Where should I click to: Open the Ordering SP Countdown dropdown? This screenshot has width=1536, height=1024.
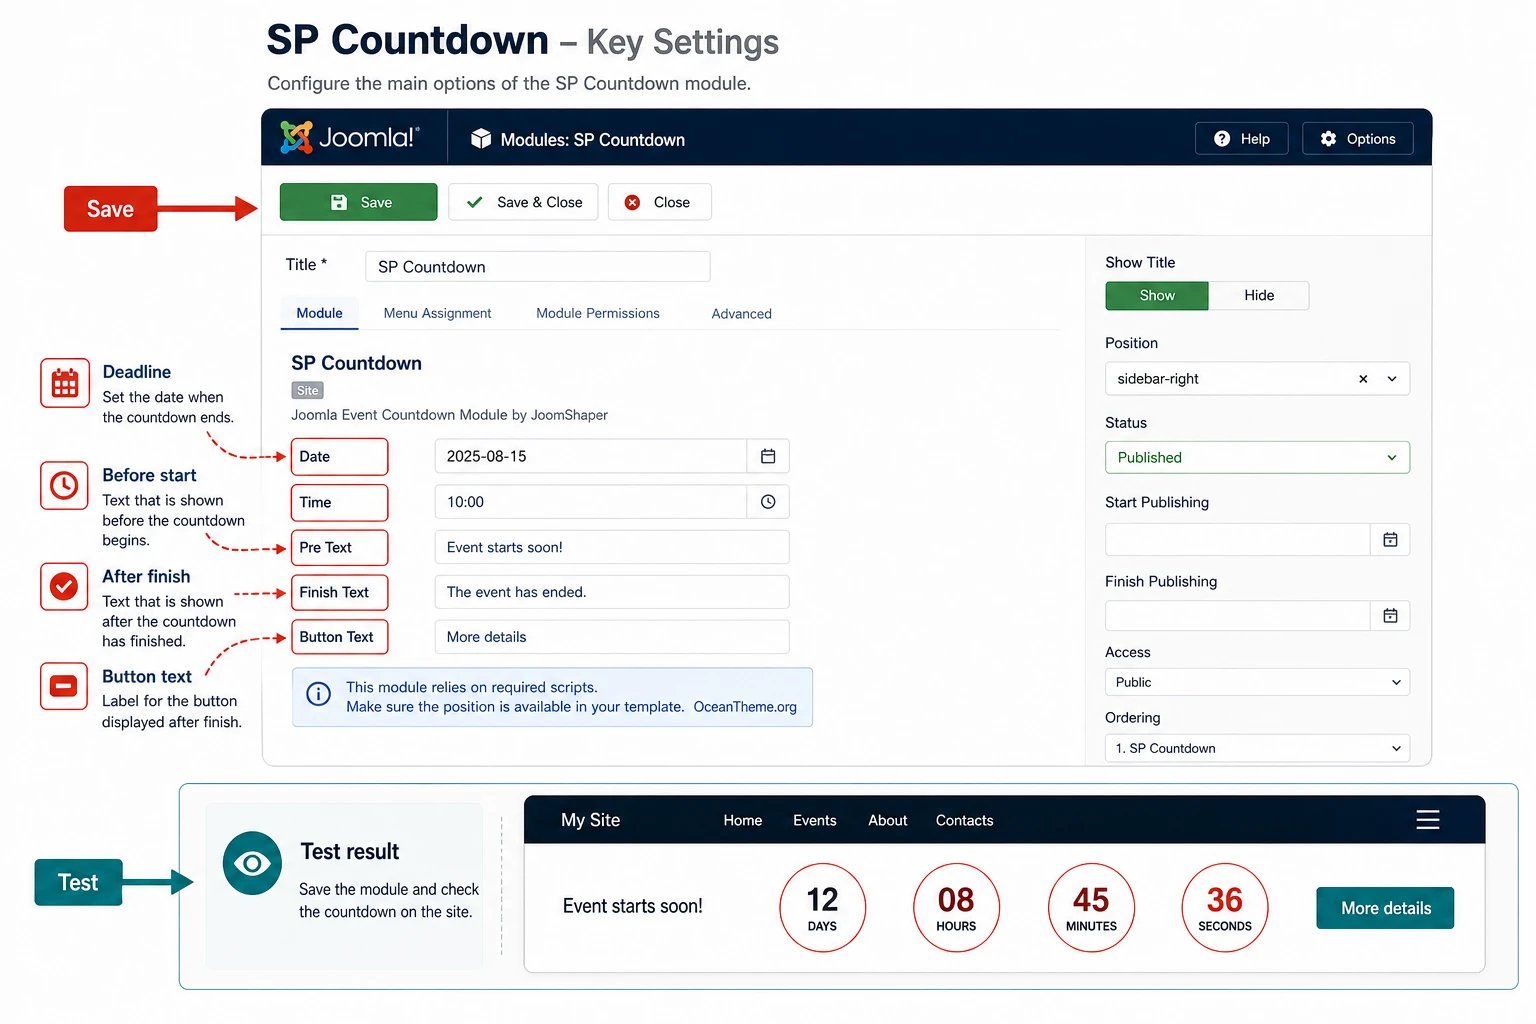coord(1257,748)
